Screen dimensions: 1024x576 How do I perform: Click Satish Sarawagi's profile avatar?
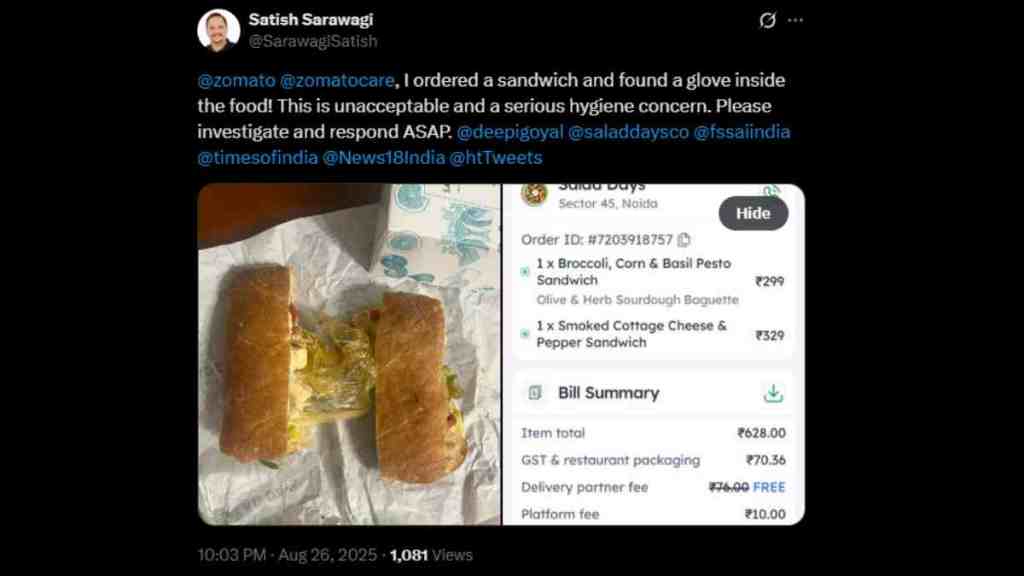tap(219, 30)
